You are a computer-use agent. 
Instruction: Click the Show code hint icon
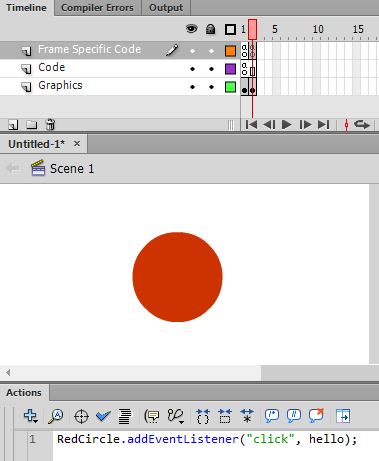(x=151, y=416)
